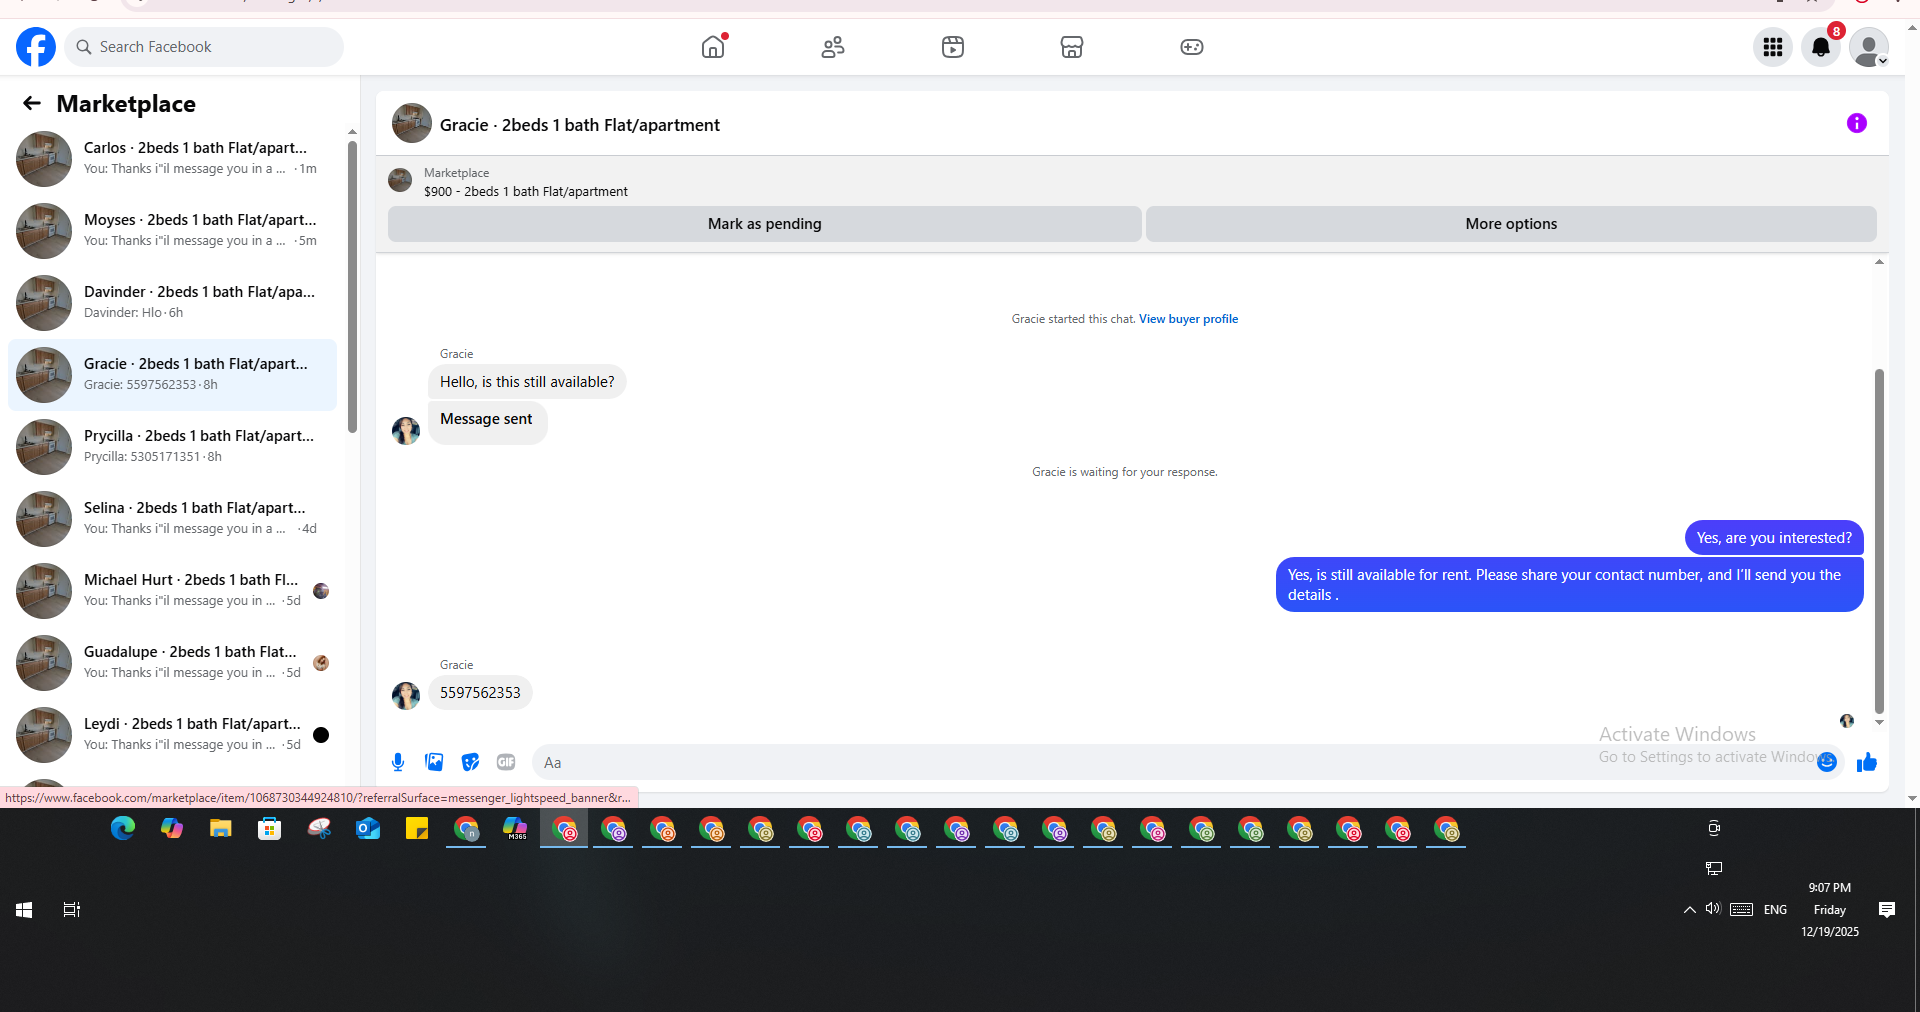
Task: Click the chat messages scrollbar
Action: [1879, 540]
